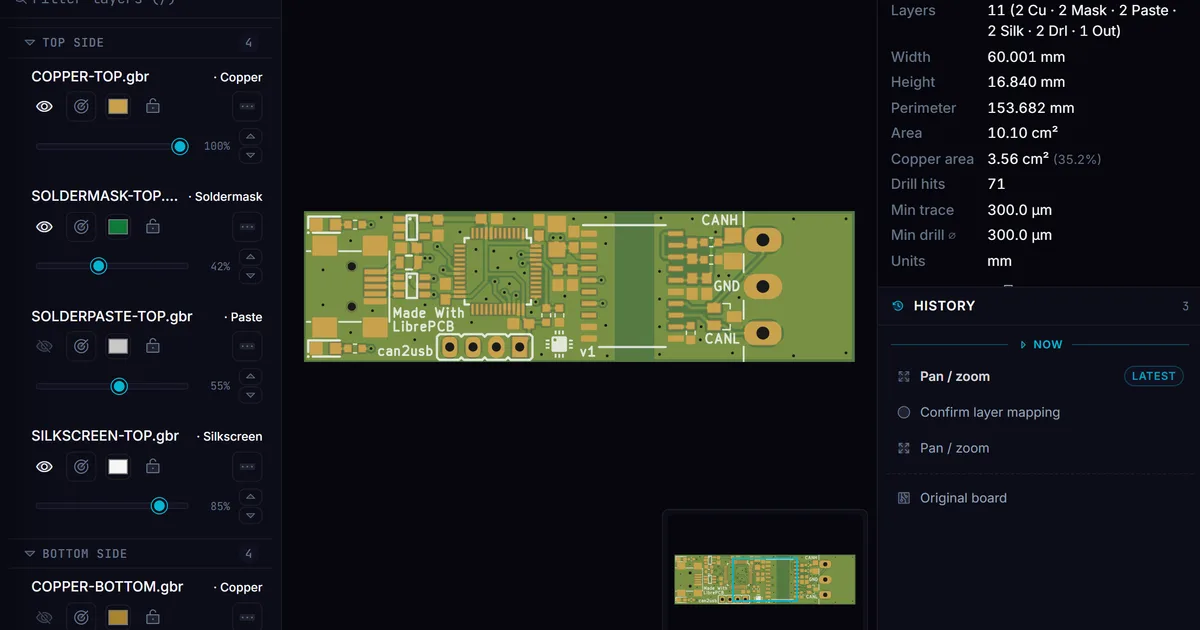Move SOLDERMASK-TOP layer up with arrow

point(251,257)
